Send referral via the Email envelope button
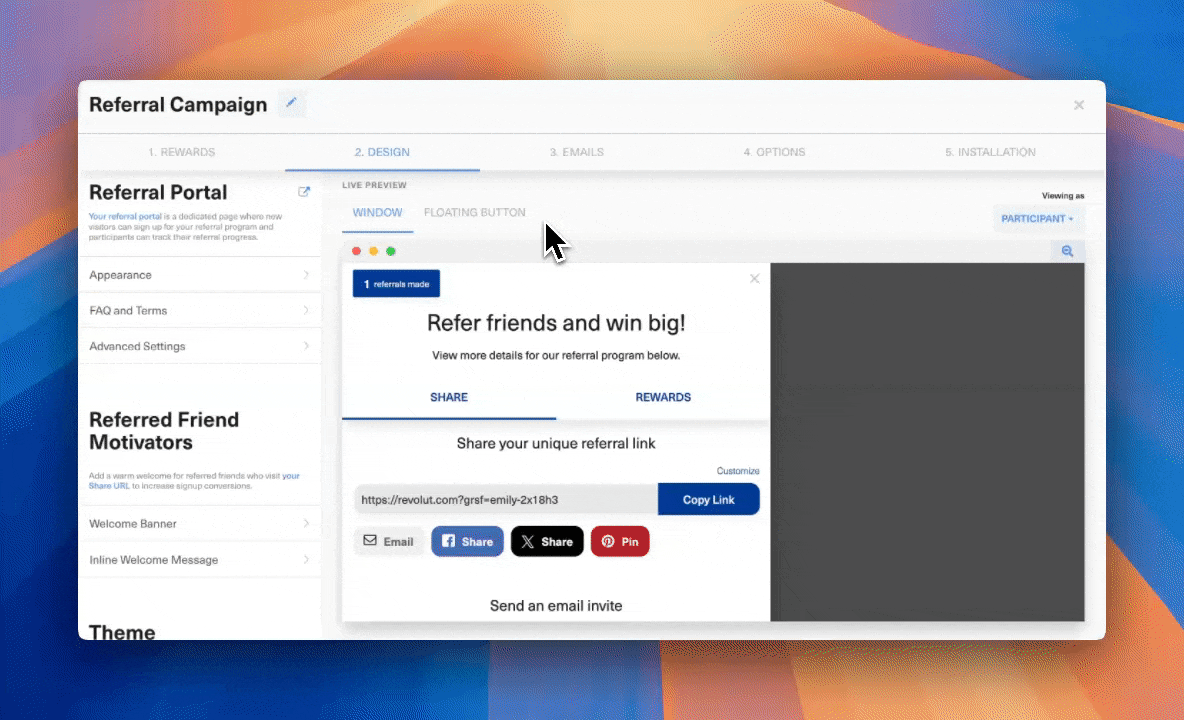The width and height of the screenshot is (1184, 720). coord(389,540)
